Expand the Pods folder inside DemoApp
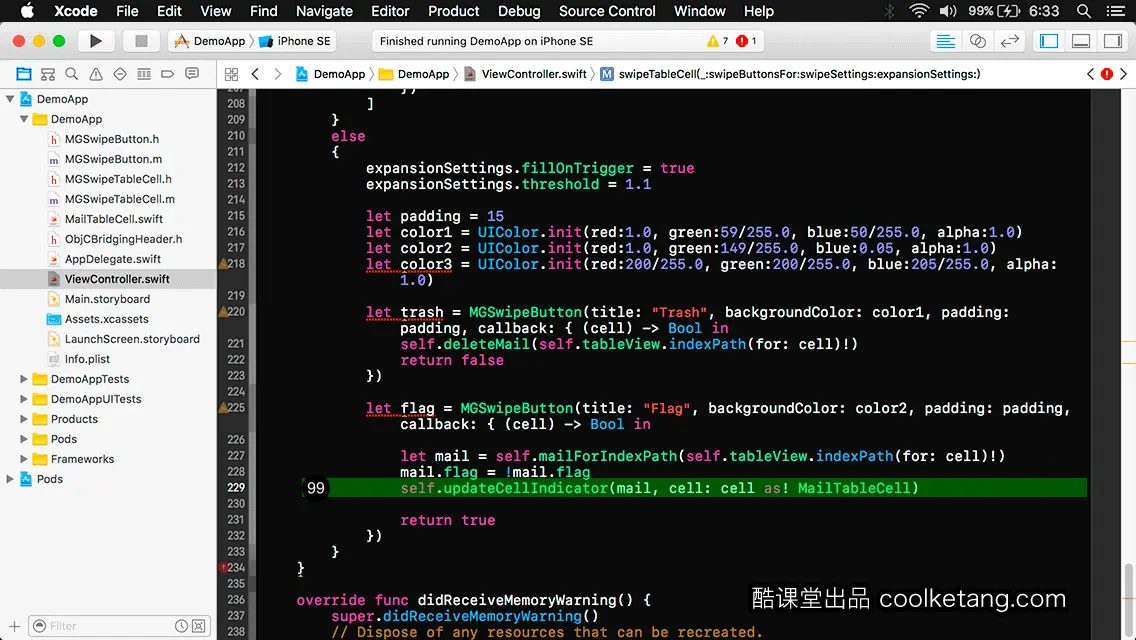The width and height of the screenshot is (1136, 640). [24, 439]
